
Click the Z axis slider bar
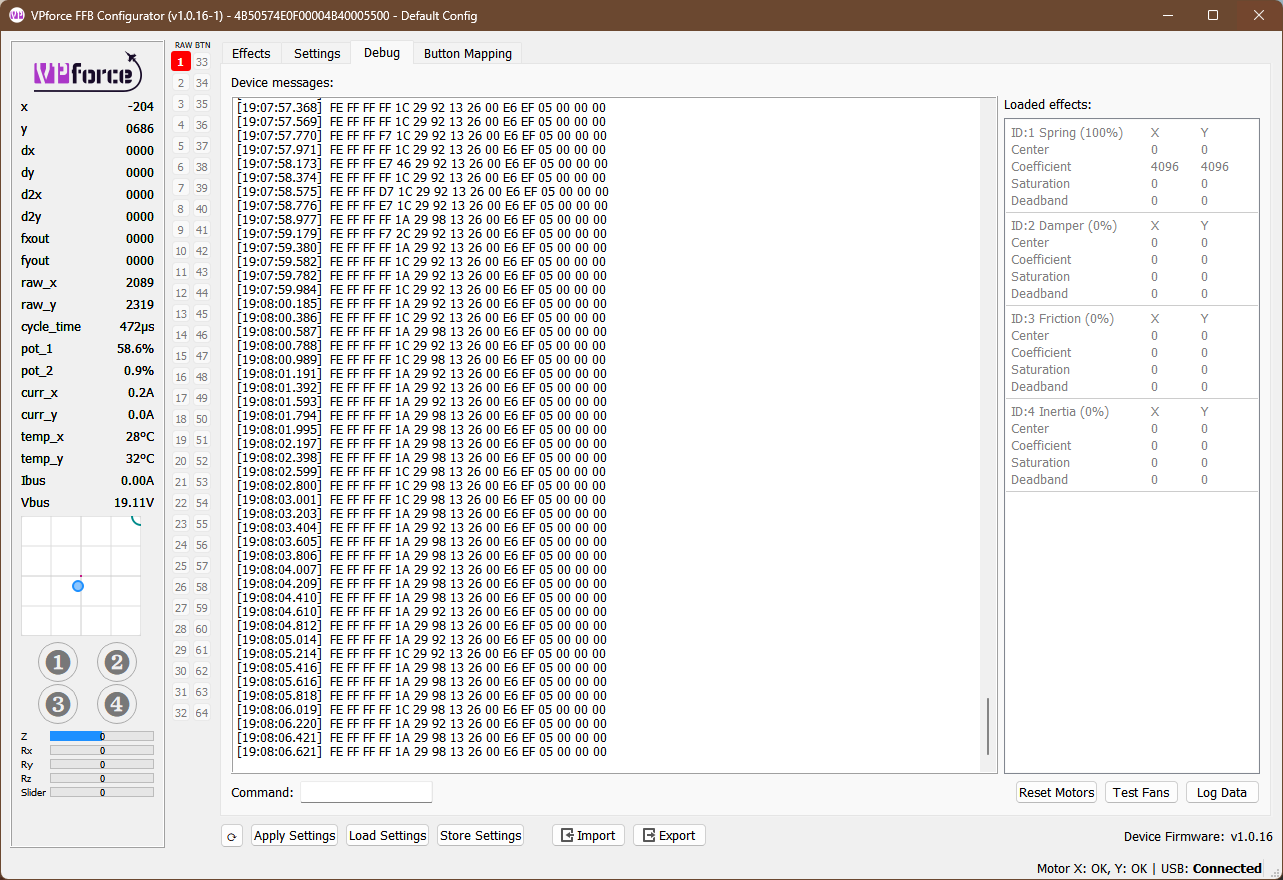coord(100,735)
